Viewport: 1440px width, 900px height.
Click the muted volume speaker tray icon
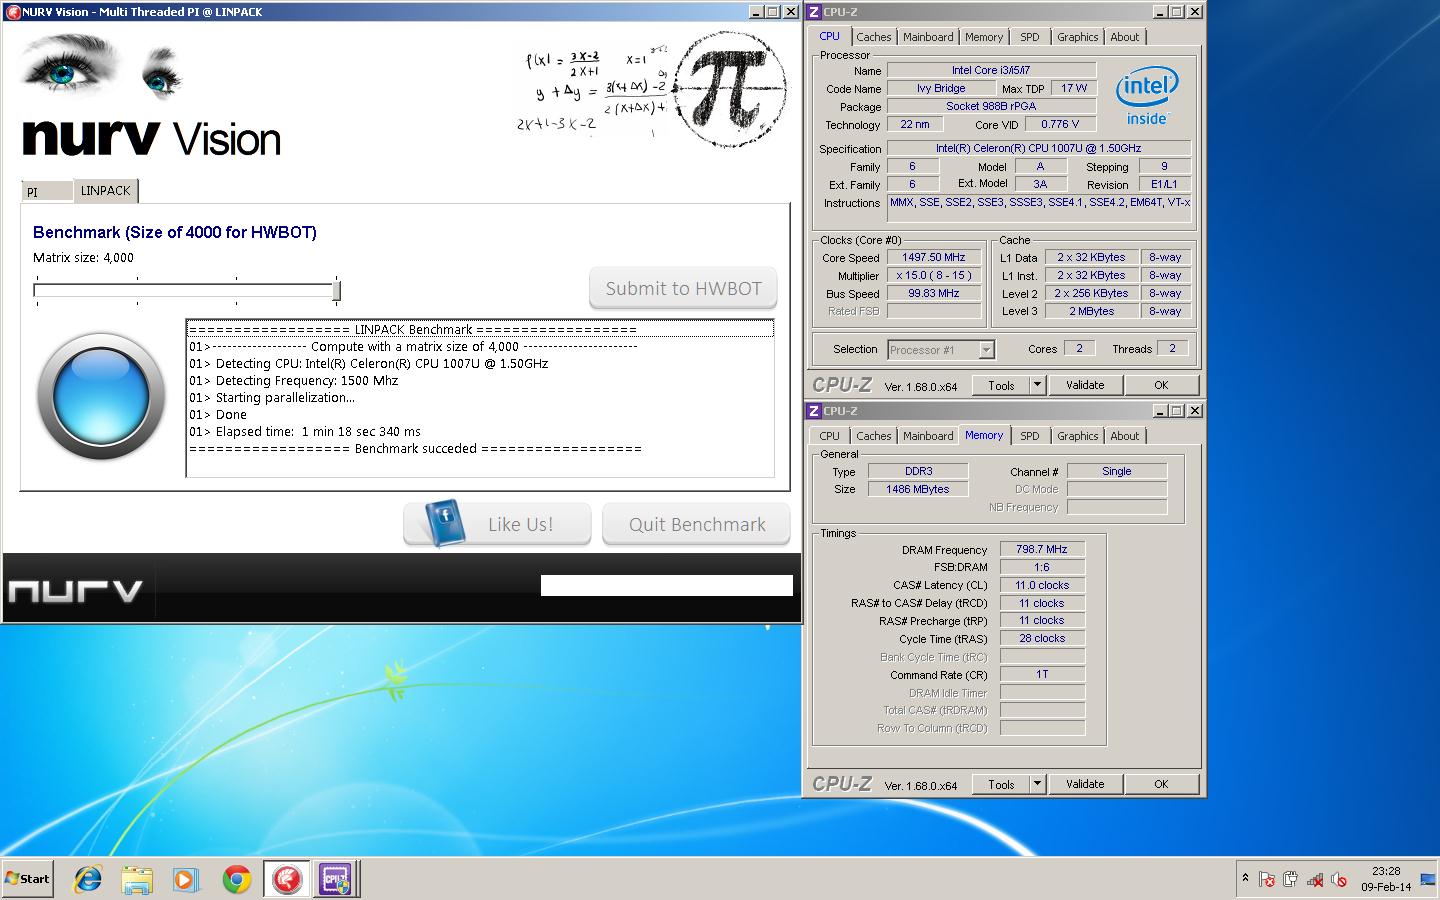(x=1339, y=880)
